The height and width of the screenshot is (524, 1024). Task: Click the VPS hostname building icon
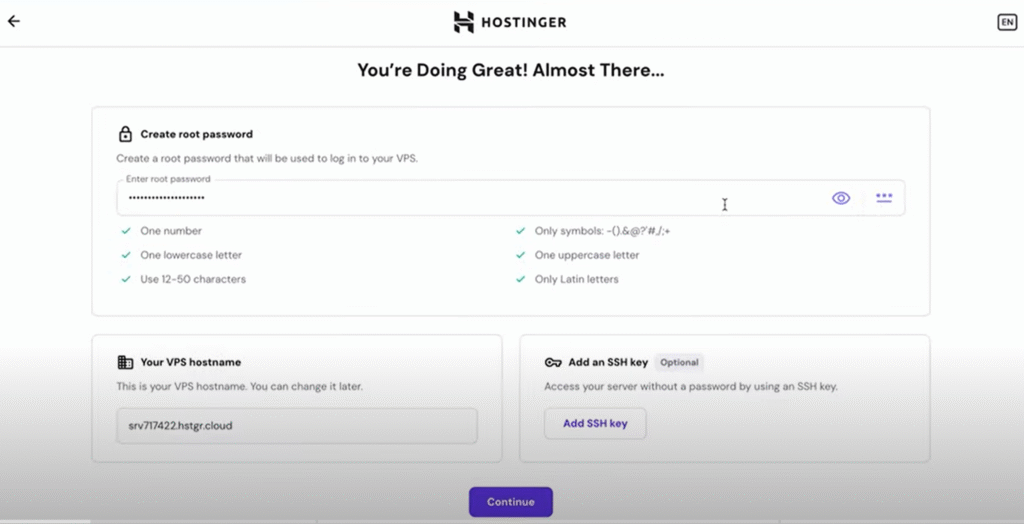point(125,362)
